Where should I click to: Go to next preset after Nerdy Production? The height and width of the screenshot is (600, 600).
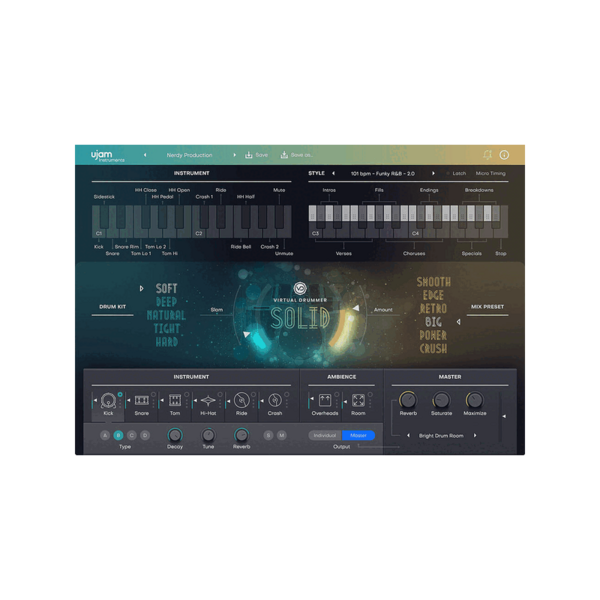click(x=234, y=155)
